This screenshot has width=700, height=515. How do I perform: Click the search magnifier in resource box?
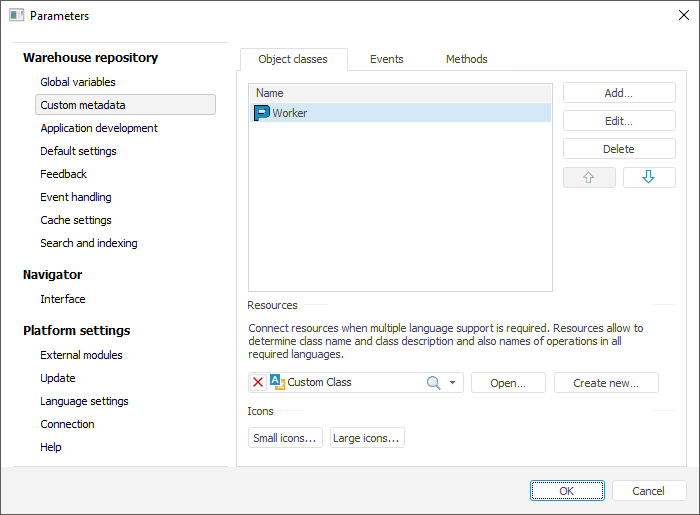point(433,382)
